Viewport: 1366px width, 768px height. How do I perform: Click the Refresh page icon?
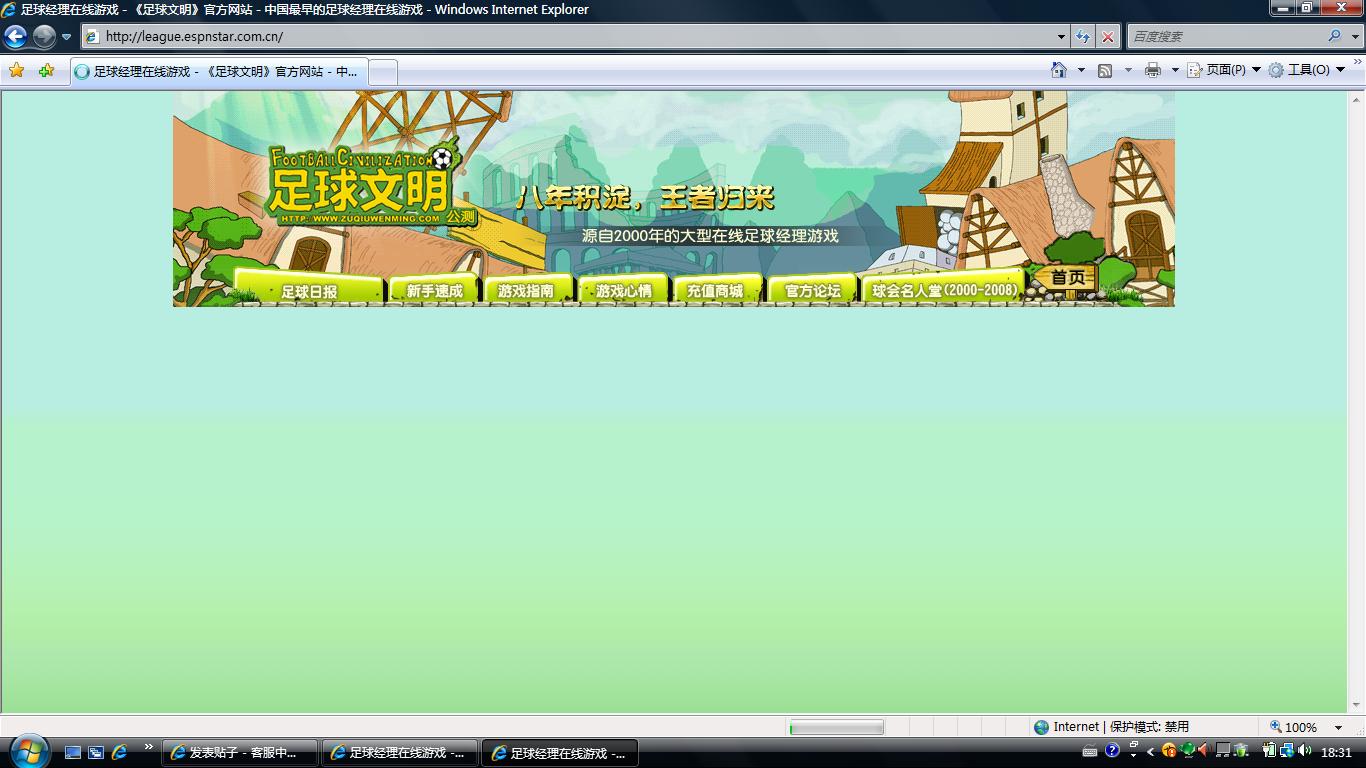click(x=1083, y=36)
